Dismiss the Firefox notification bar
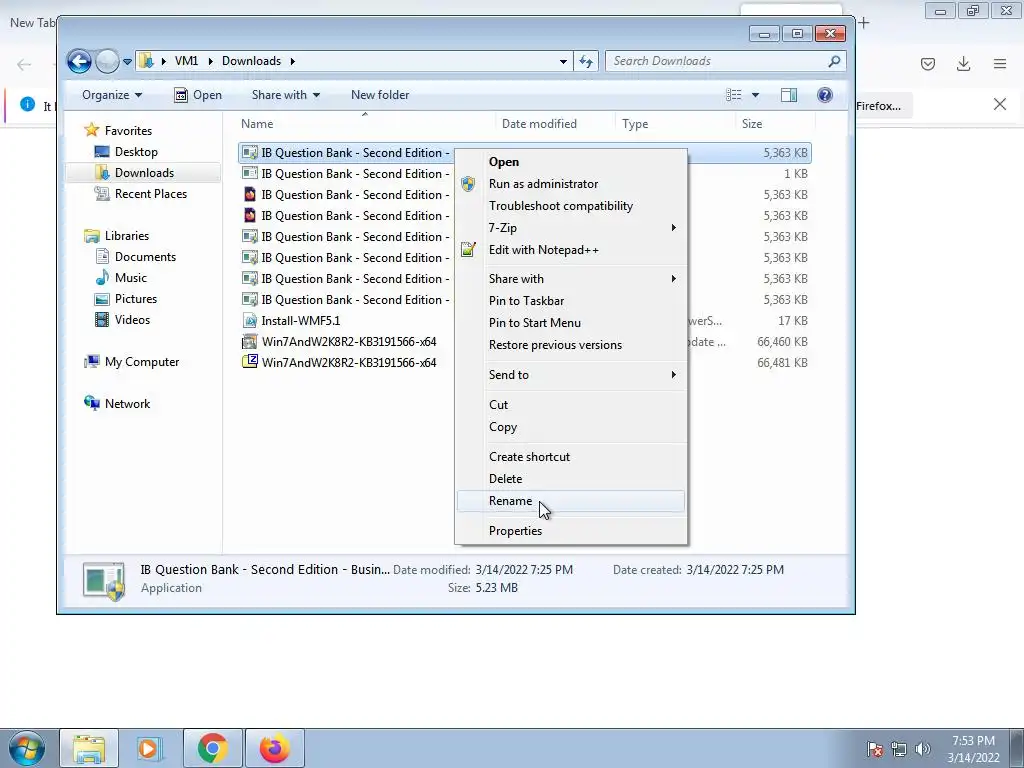This screenshot has width=1024, height=768. pyautogui.click(x=1000, y=104)
